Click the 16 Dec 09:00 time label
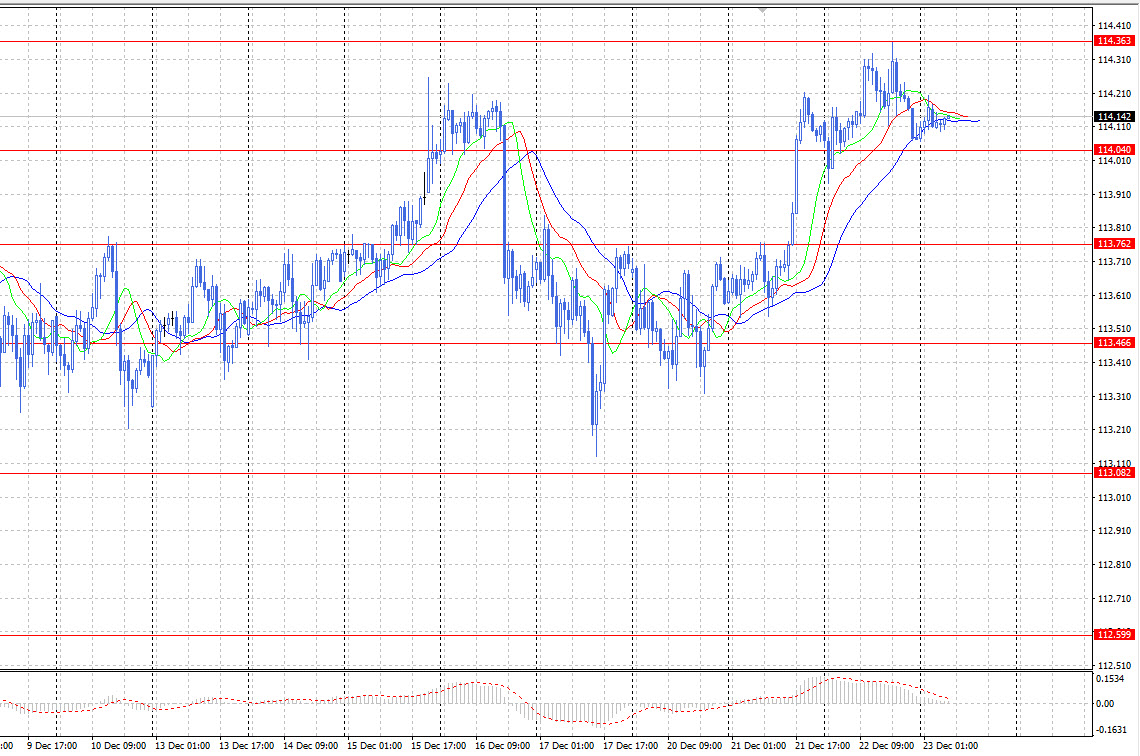This screenshot has height=756, width=1140. 502,746
